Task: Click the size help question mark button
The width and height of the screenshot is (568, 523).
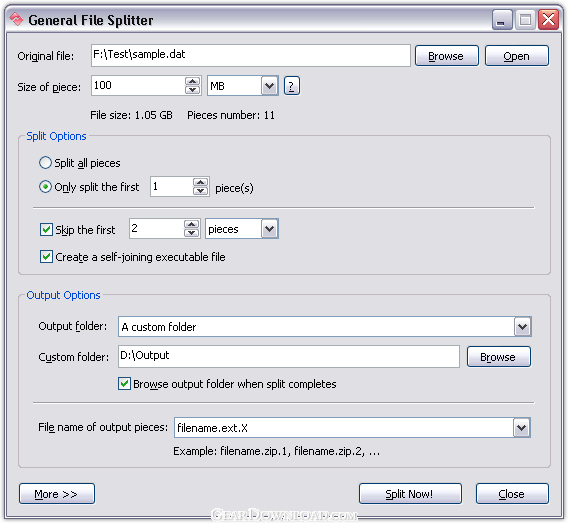Action: click(292, 86)
